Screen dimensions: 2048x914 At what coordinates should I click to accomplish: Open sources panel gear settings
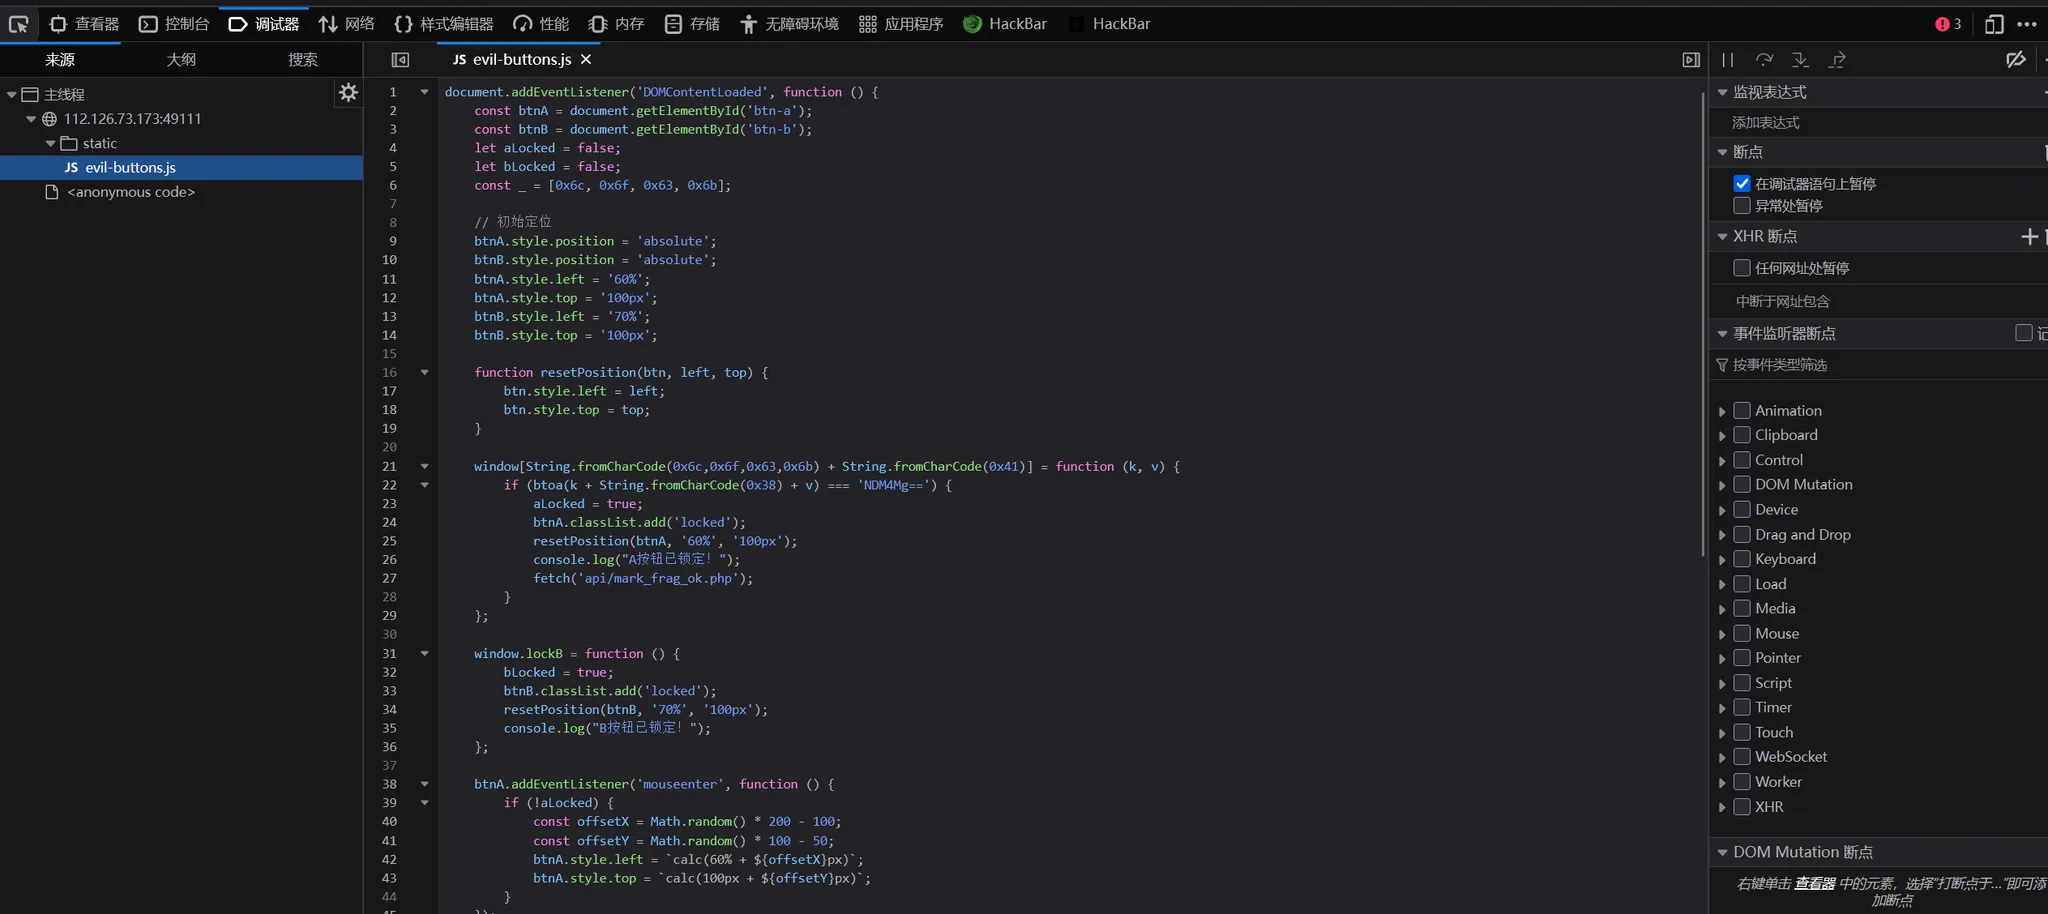(348, 92)
